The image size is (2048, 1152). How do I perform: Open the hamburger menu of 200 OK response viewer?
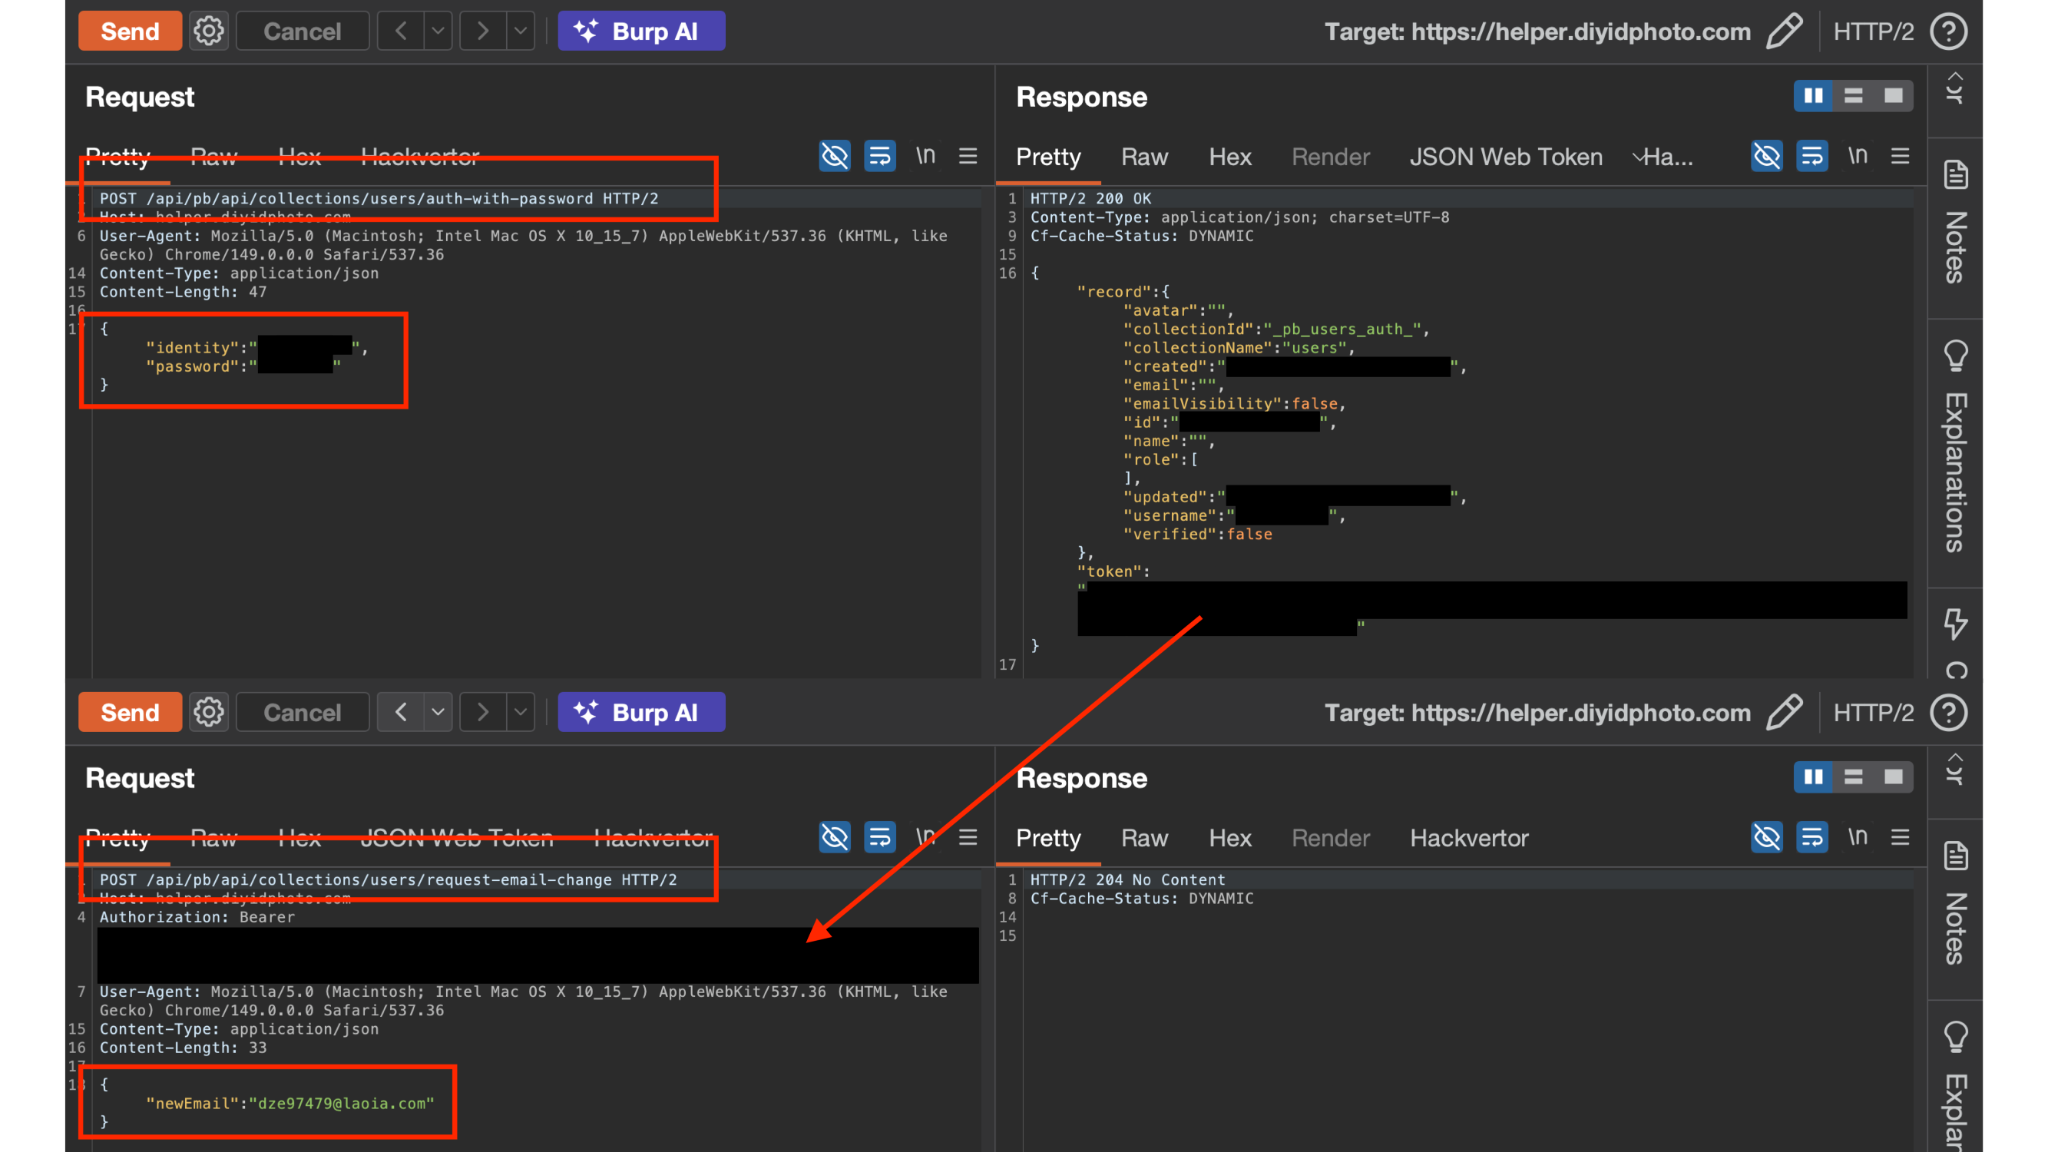(x=1900, y=156)
